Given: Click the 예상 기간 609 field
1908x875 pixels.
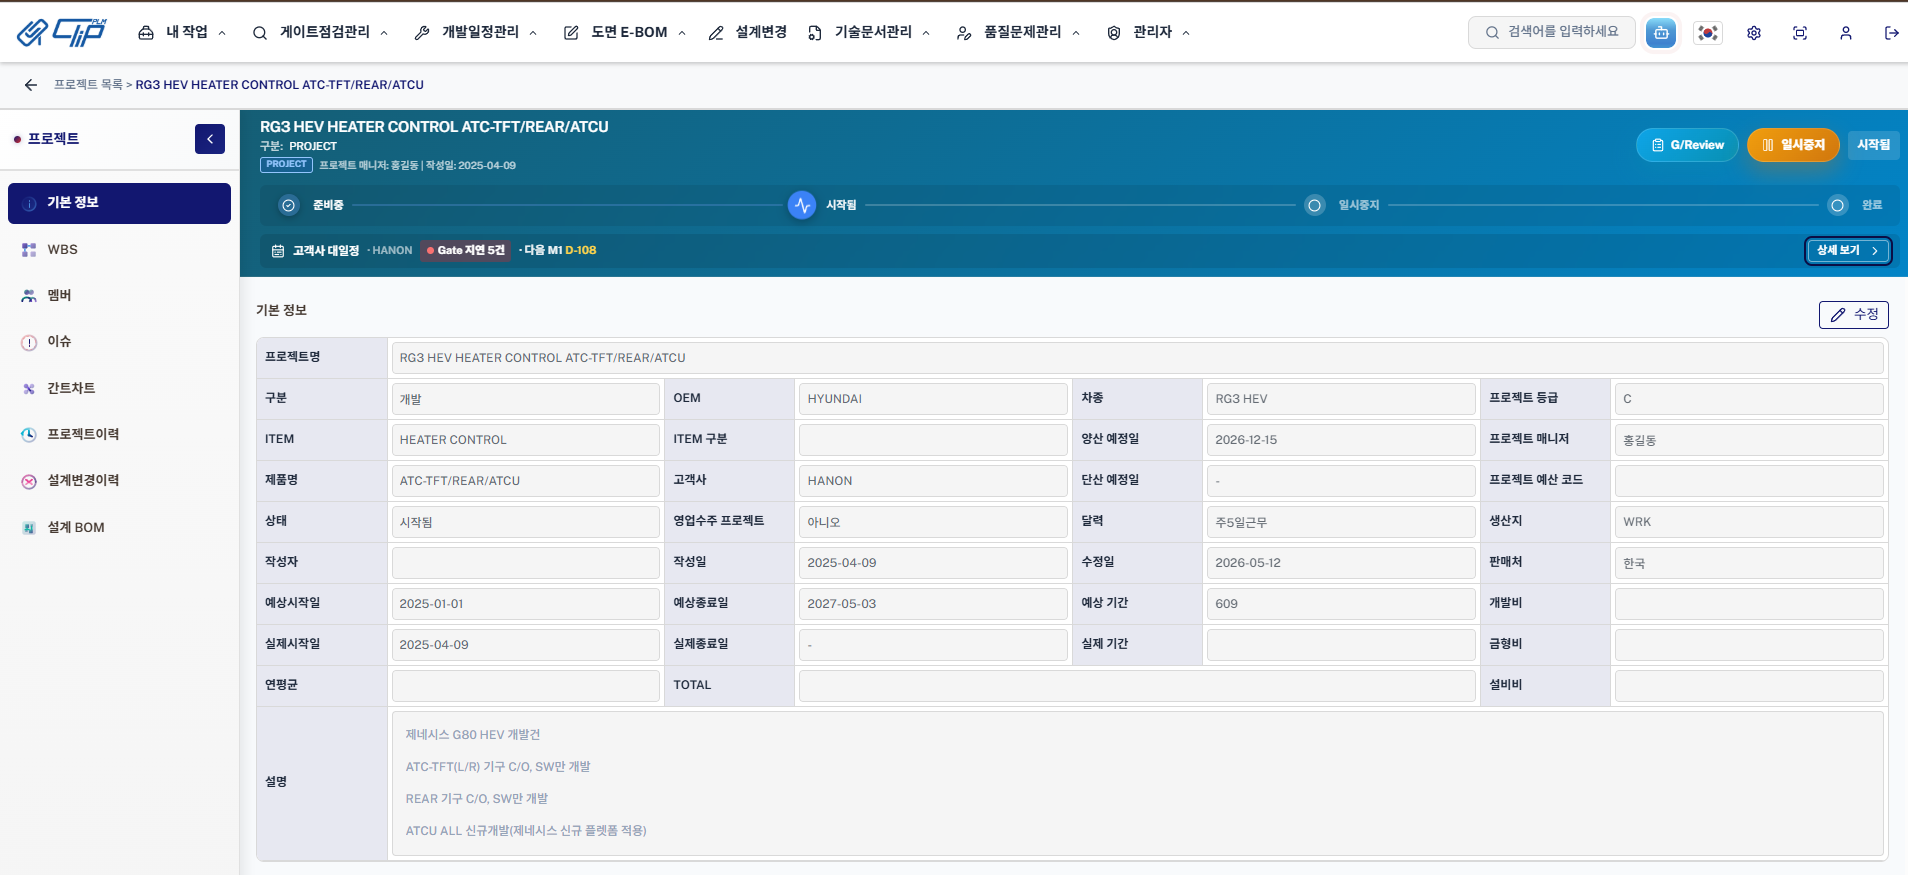Looking at the screenshot, I should 1341,604.
